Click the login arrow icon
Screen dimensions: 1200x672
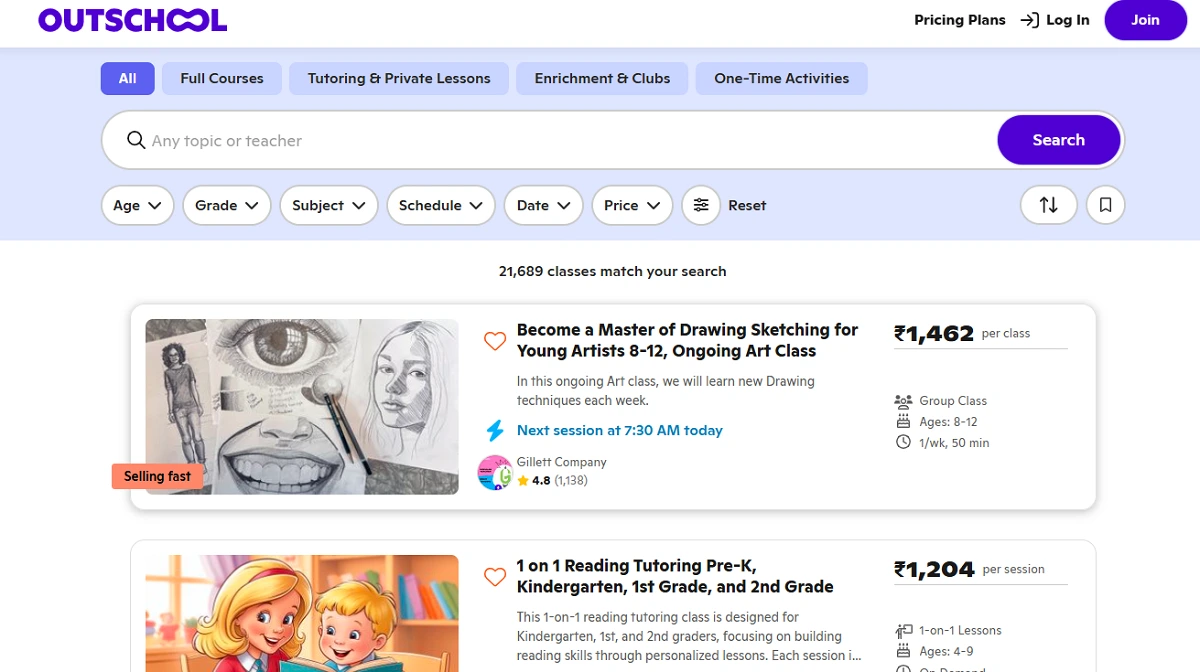click(1029, 20)
